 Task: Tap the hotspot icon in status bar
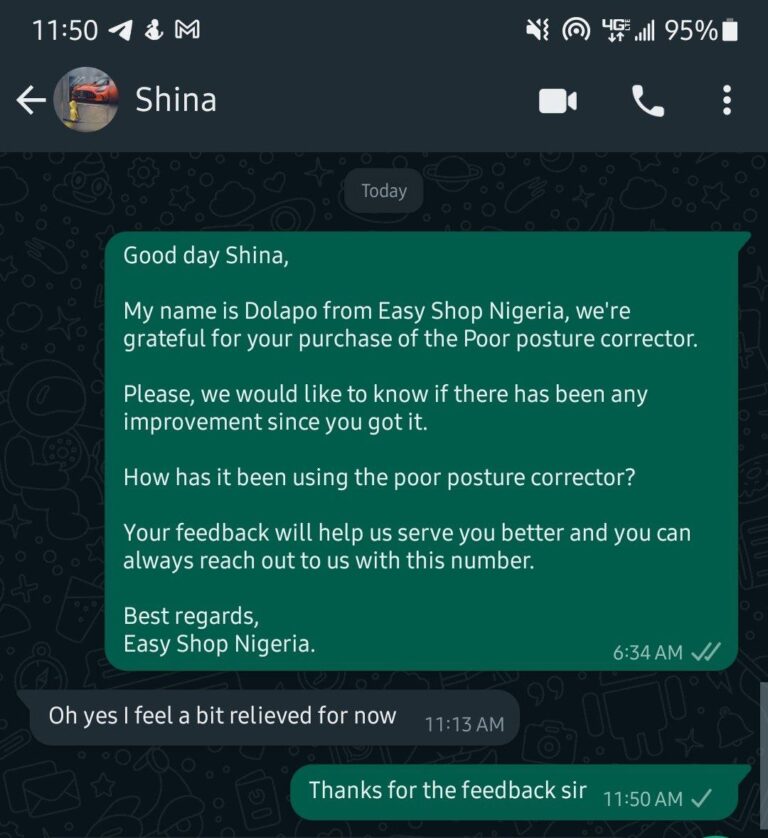pos(576,30)
